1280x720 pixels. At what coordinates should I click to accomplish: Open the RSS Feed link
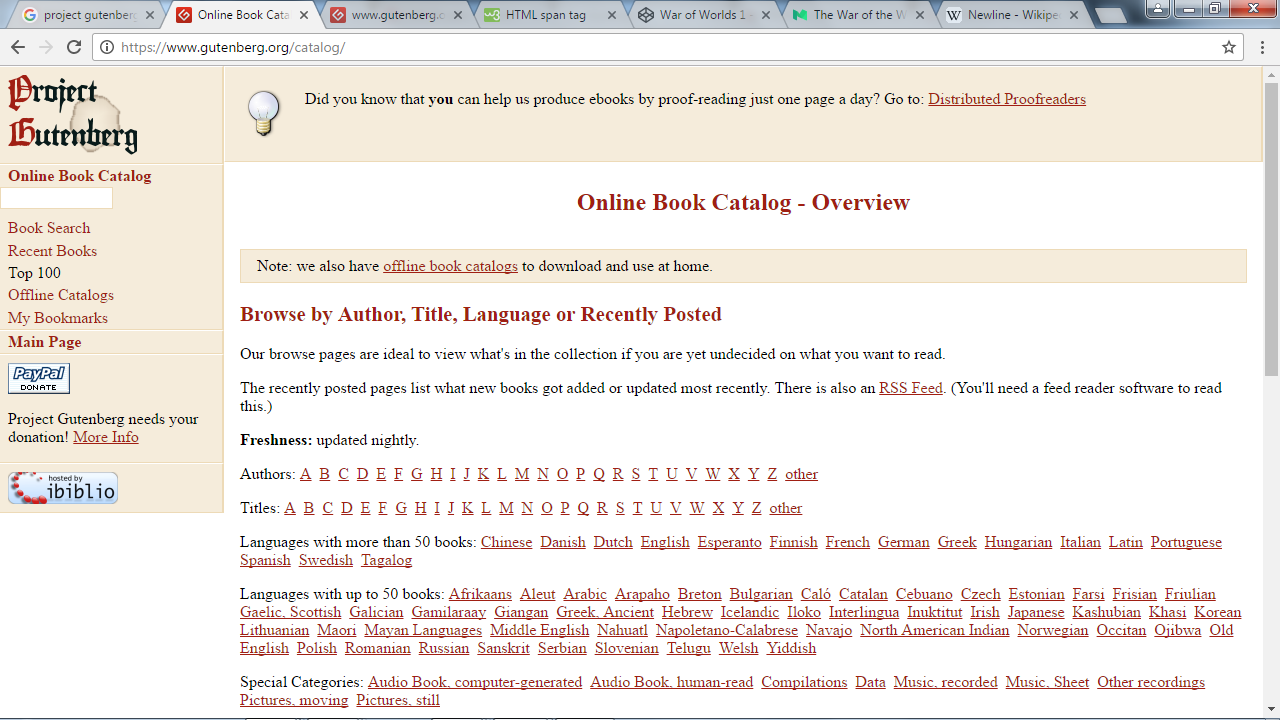coord(911,388)
